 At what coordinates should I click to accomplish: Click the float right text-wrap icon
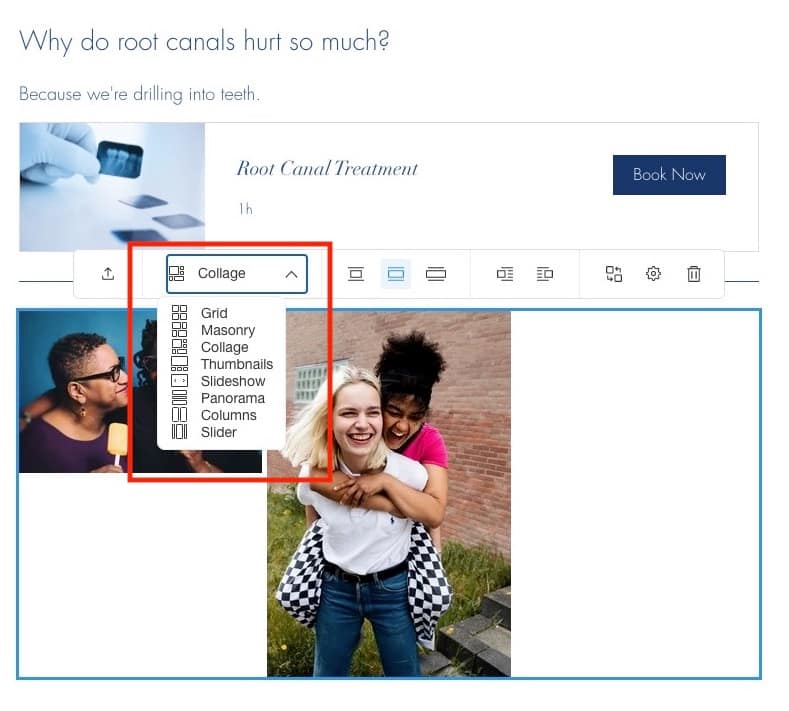click(545, 274)
